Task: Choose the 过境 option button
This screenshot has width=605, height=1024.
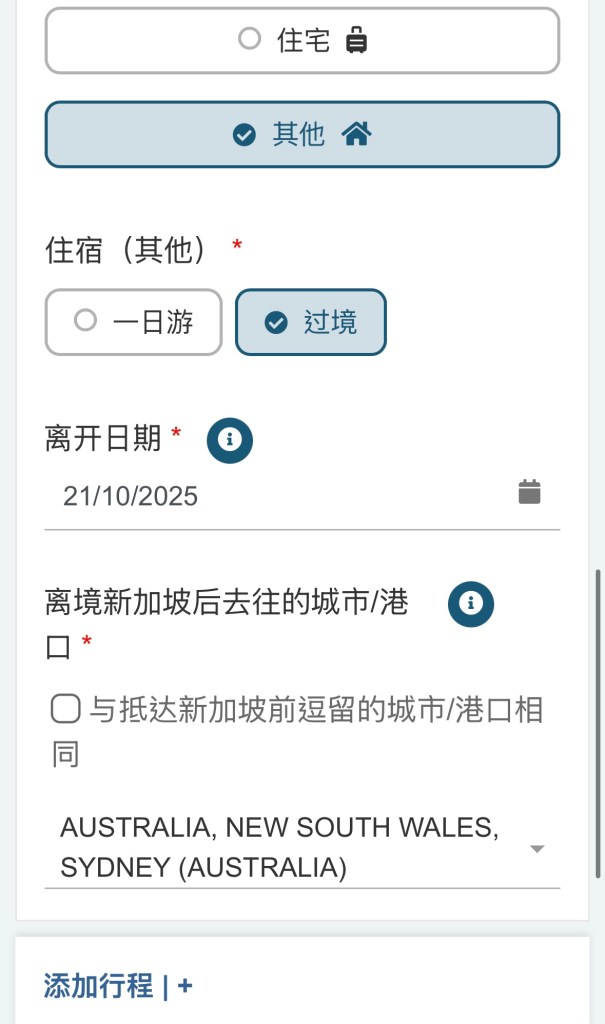Action: (311, 322)
